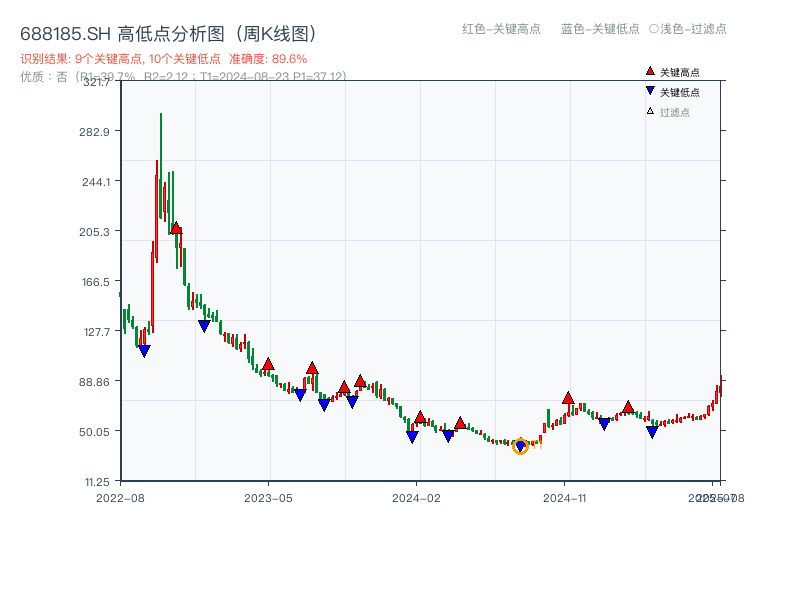Click the chart title 688185.SH 高低点分析图

(x=170, y=31)
